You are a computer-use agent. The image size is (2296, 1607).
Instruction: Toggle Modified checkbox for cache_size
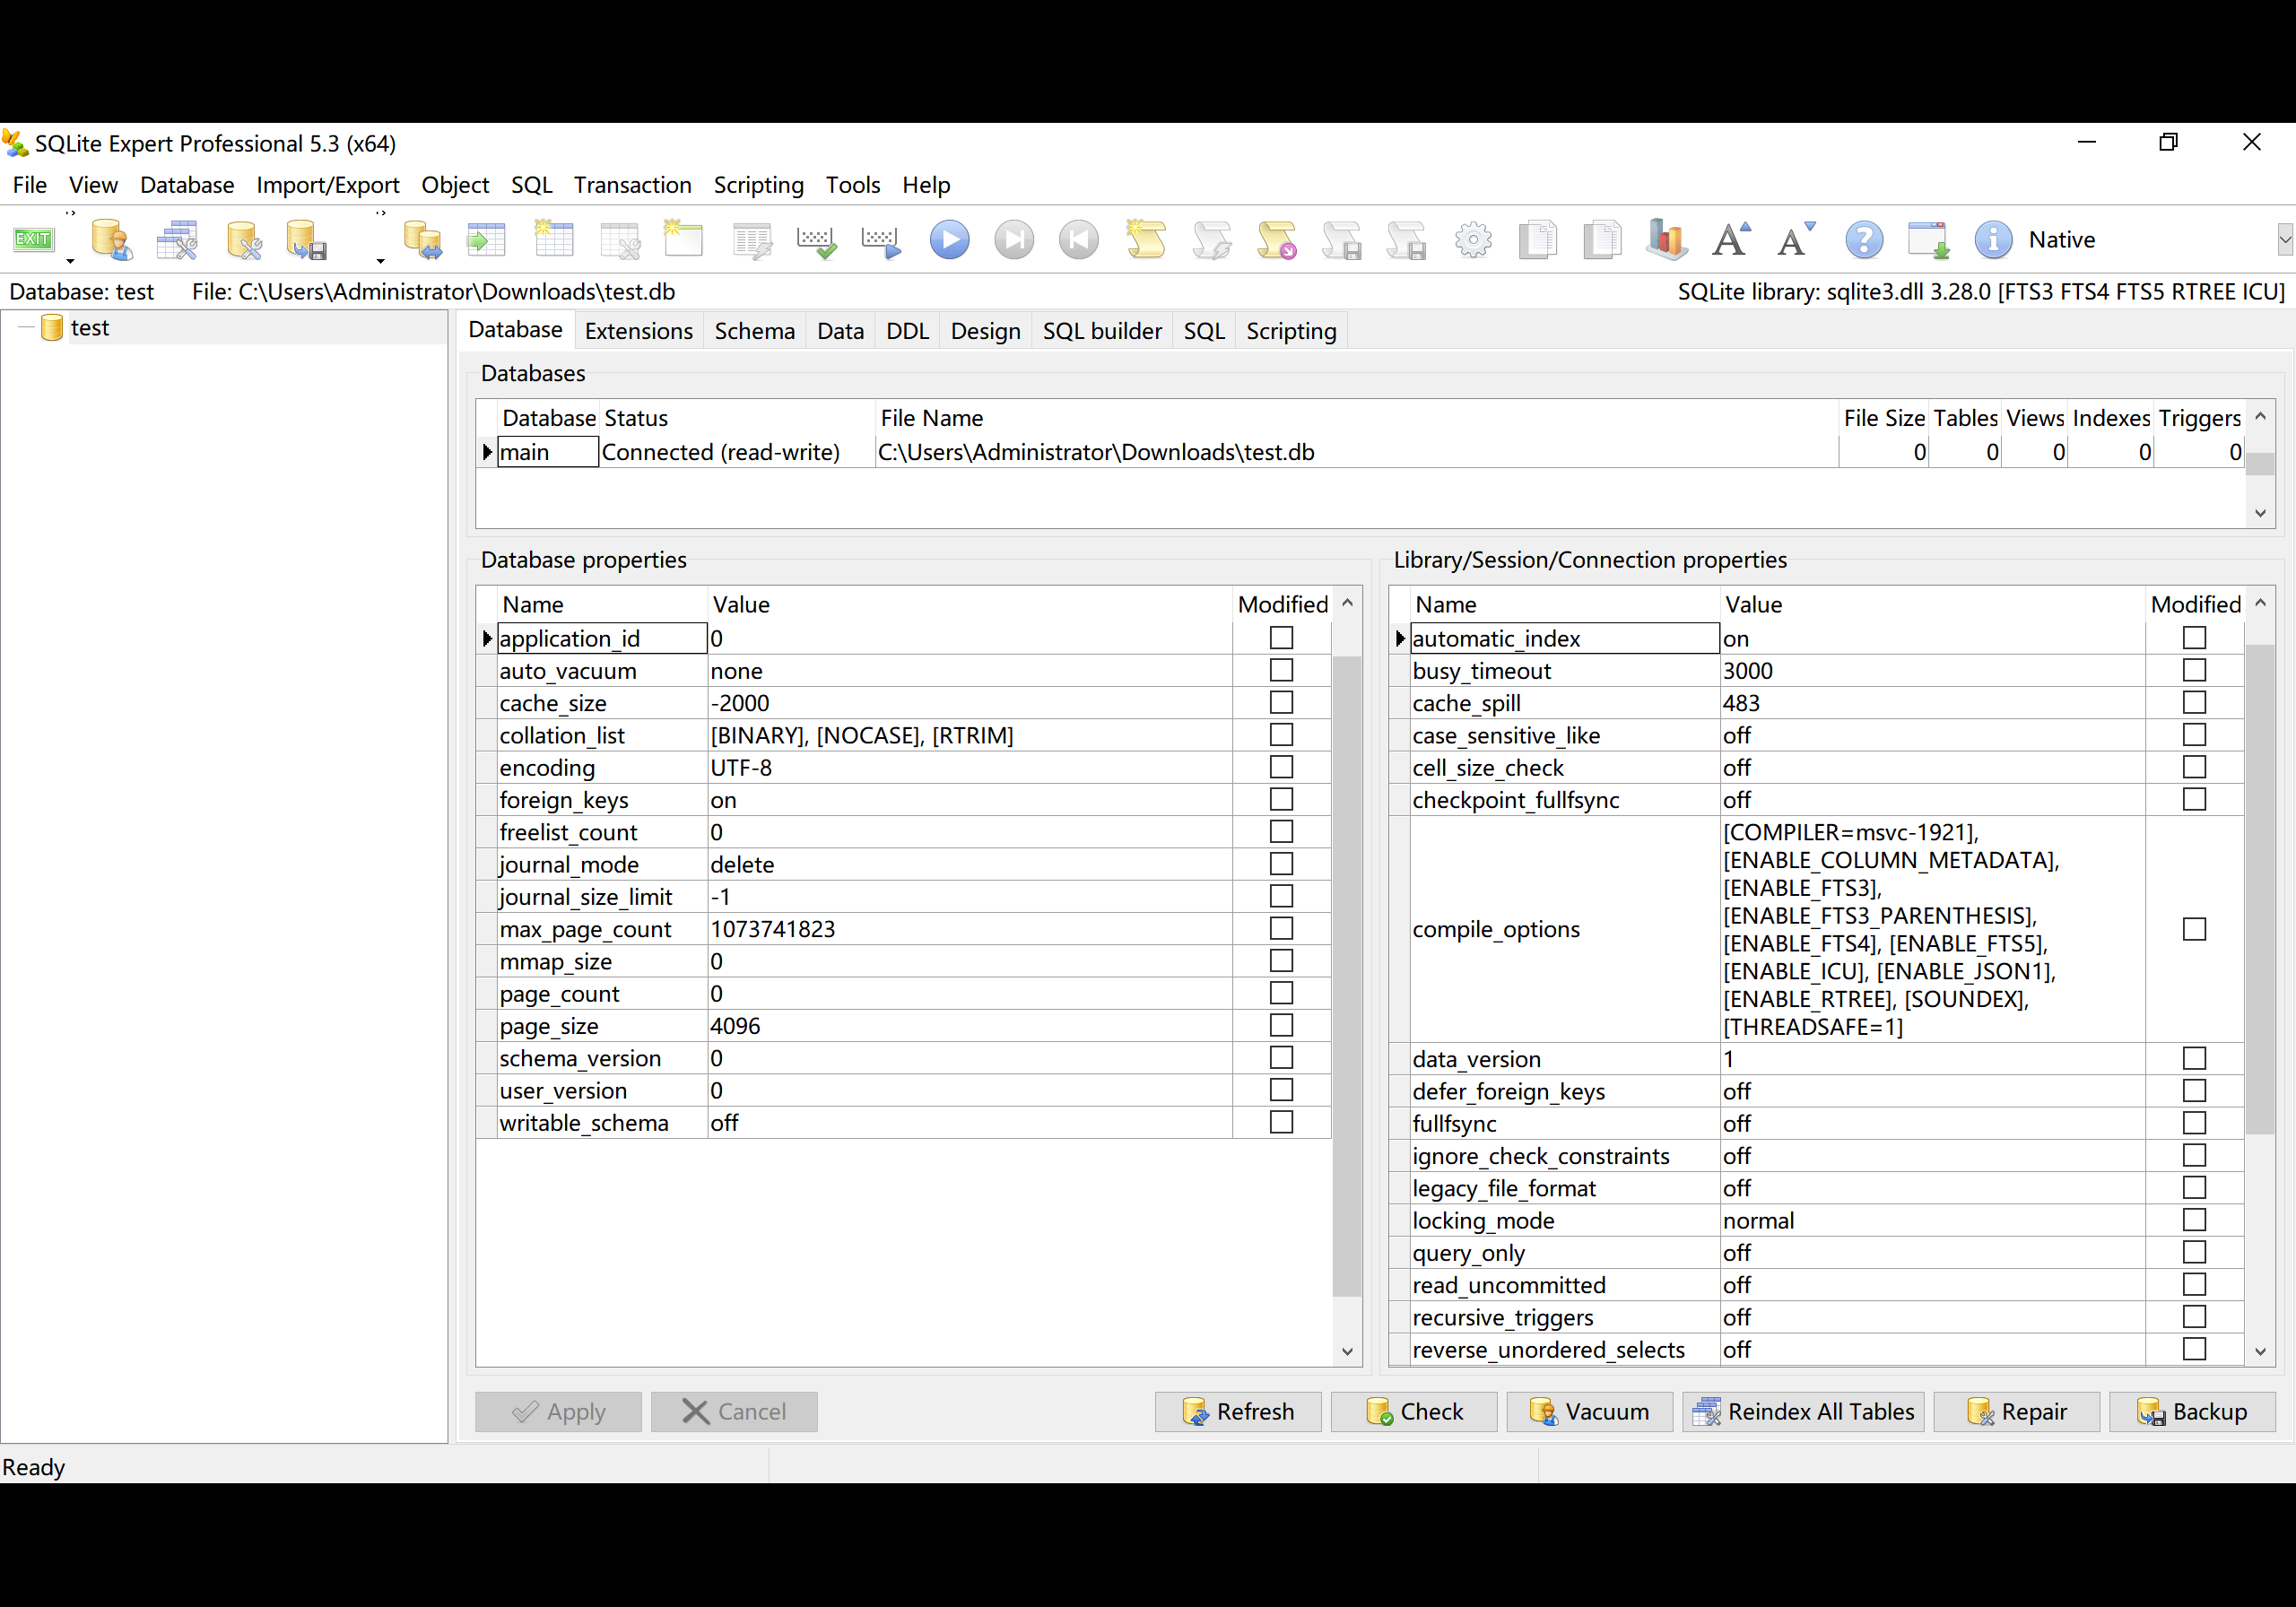coord(1281,702)
